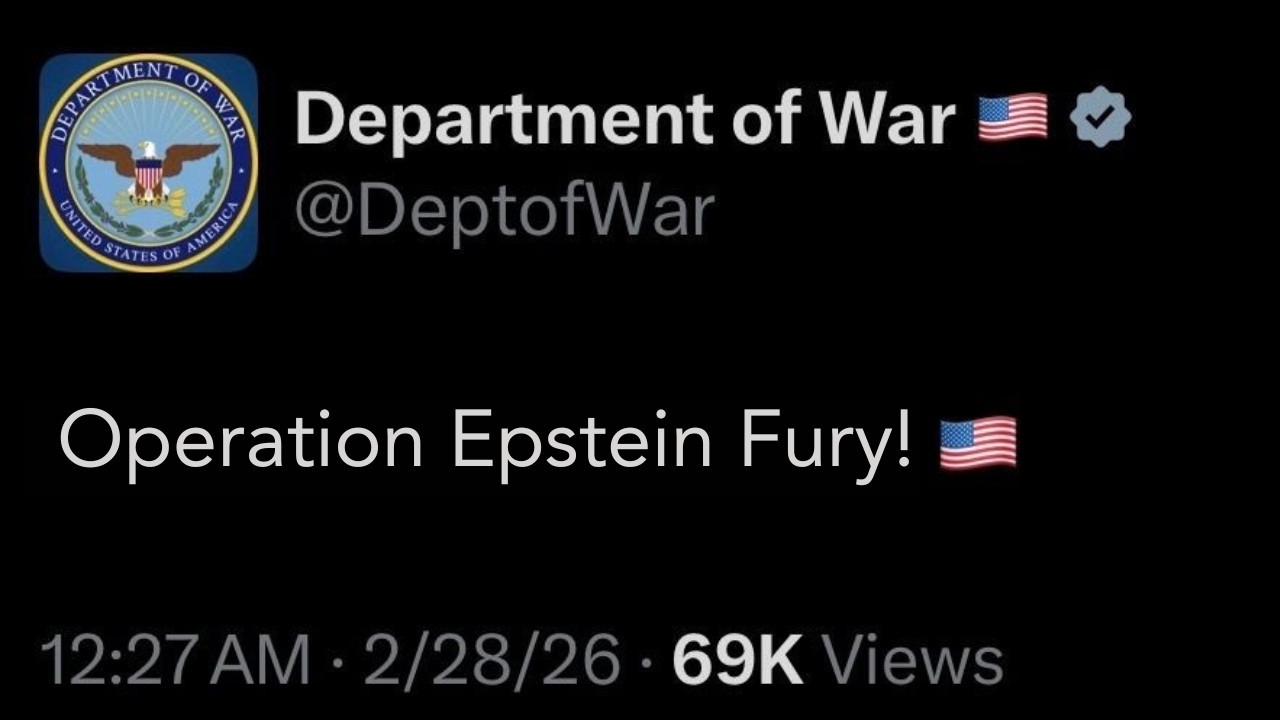
Task: Click the word "Fury!" in the post
Action: [826, 442]
